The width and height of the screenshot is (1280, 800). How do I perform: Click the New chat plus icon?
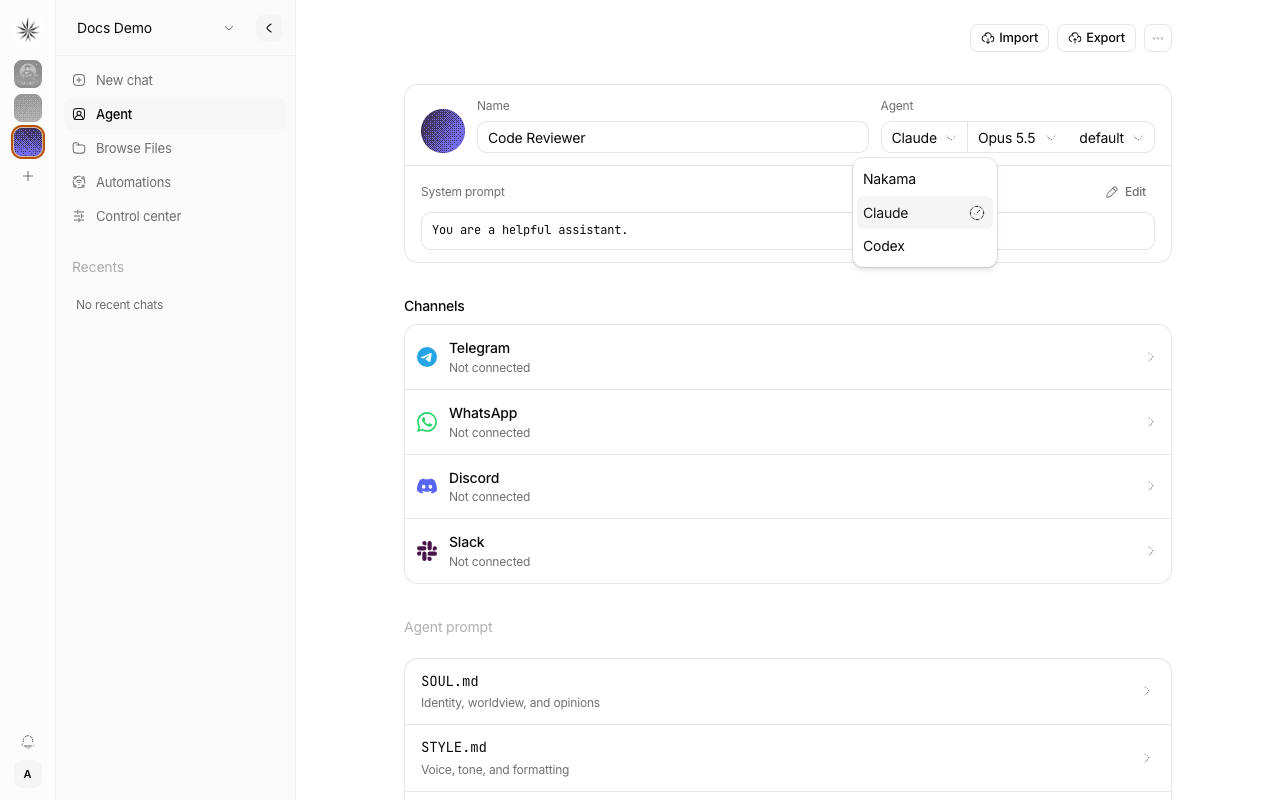[79, 80]
